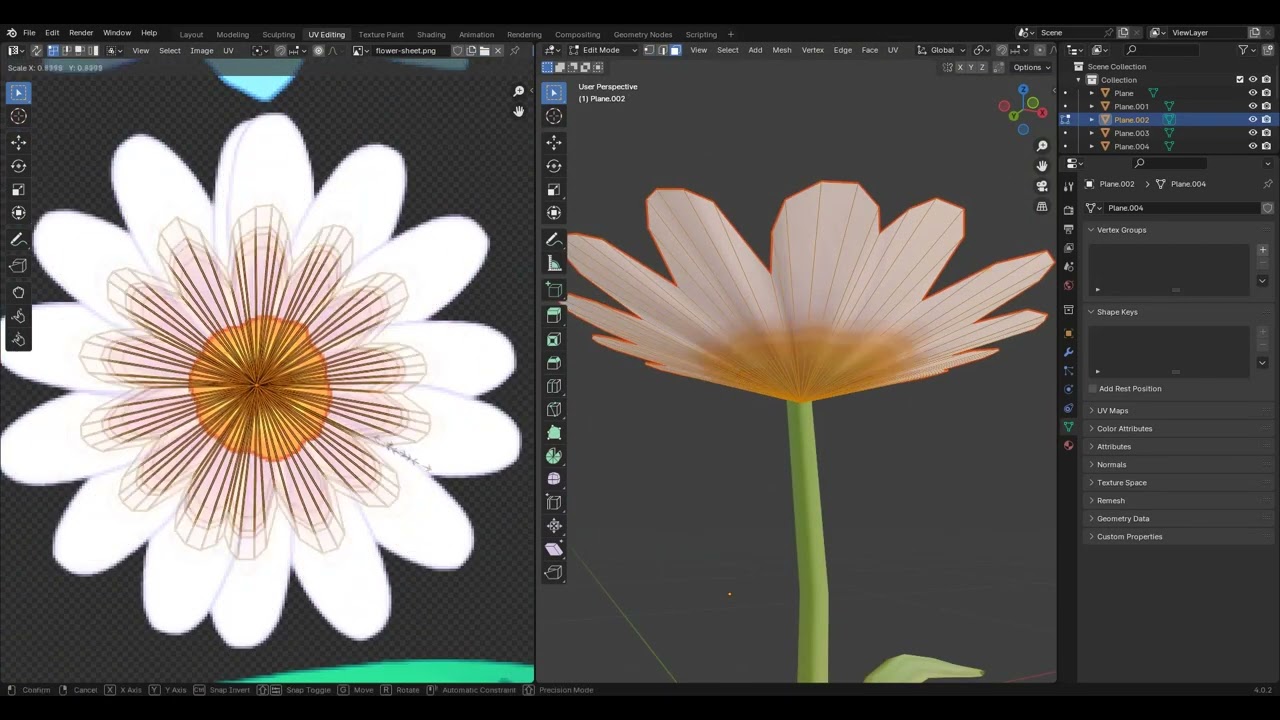This screenshot has height=720, width=1280.
Task: Switch to face select mode in the 3D viewport
Action: pyautogui.click(x=675, y=50)
